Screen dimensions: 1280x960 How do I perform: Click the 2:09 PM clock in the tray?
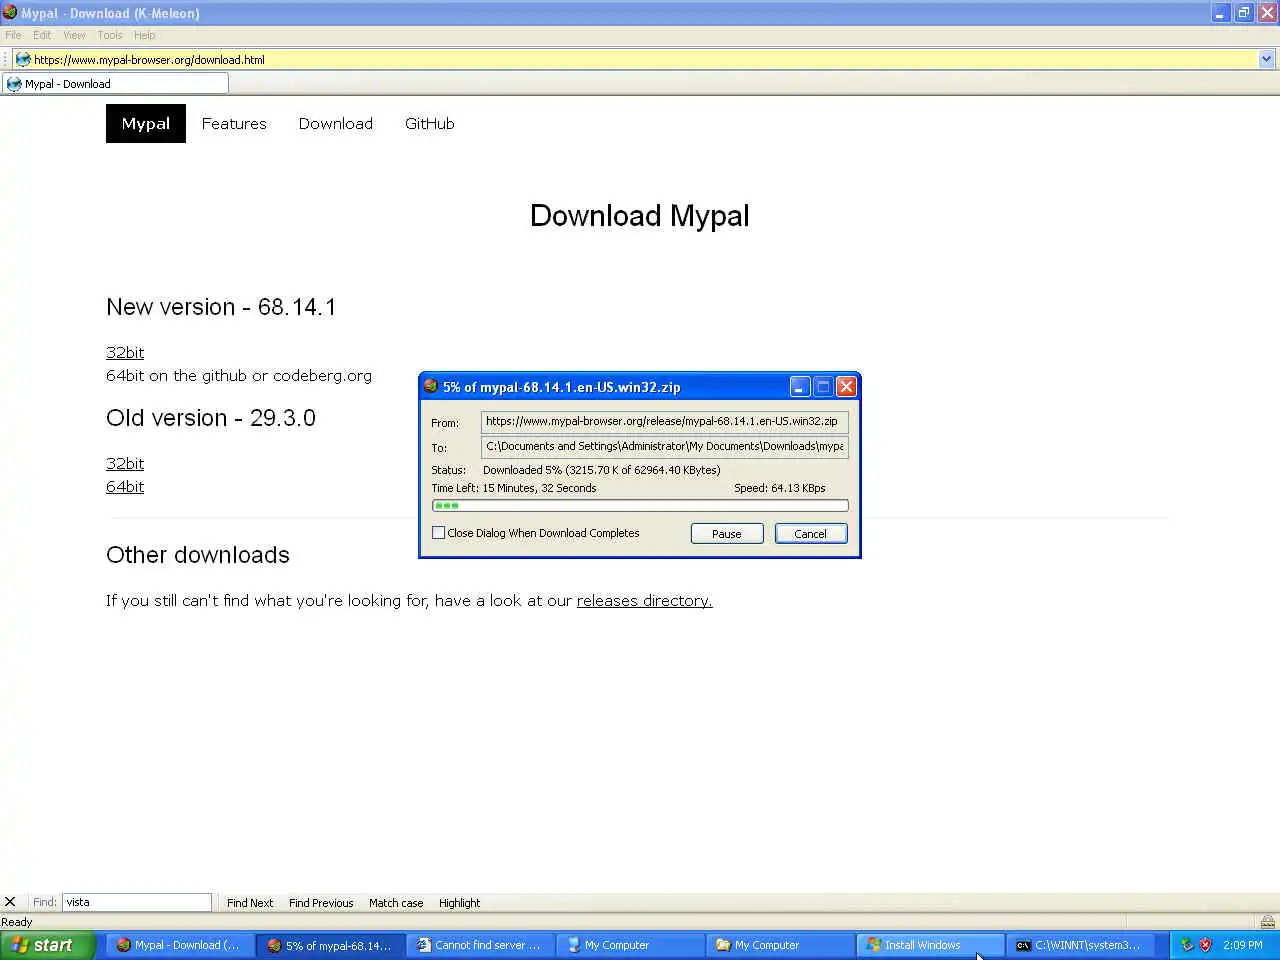click(1243, 945)
